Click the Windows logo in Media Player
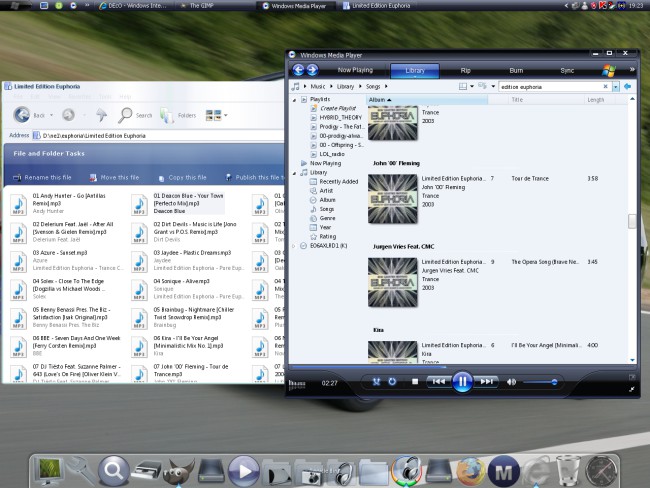Screen dimensions: 650x488 pyautogui.click(x=609, y=70)
